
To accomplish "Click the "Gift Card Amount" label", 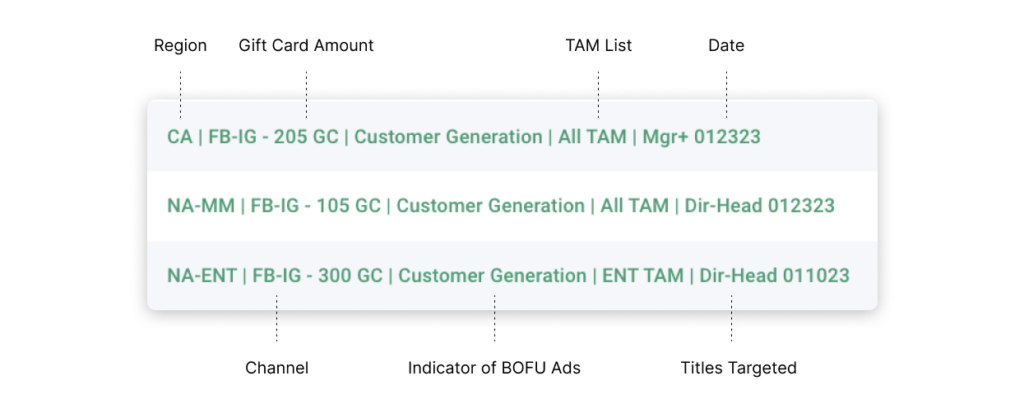I will pyautogui.click(x=306, y=46).
